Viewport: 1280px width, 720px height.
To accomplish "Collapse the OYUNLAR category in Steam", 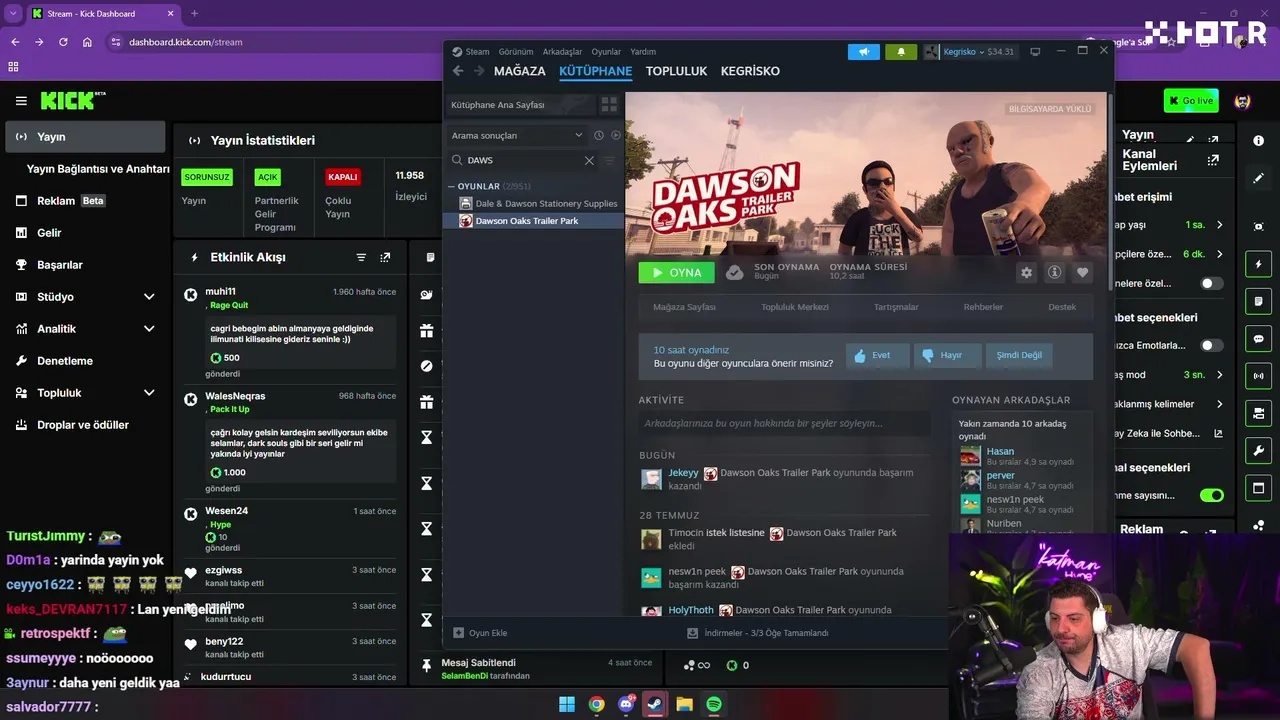I will click(452, 187).
